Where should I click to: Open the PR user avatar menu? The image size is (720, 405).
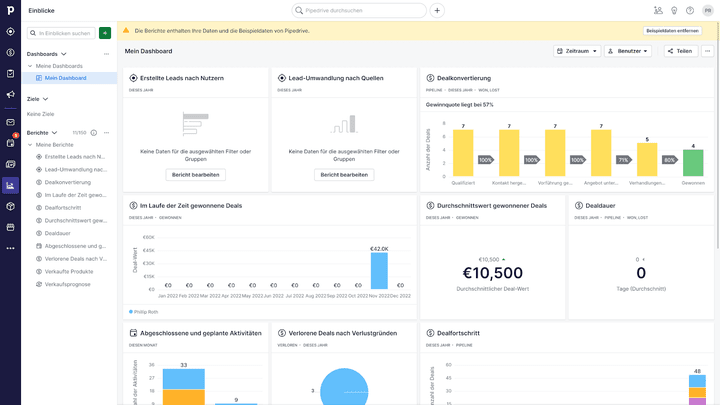[x=707, y=11]
